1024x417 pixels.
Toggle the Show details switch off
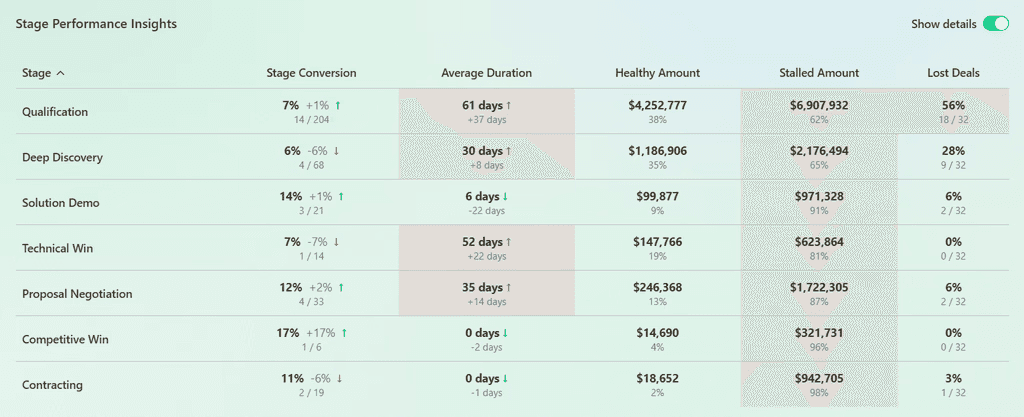(995, 24)
